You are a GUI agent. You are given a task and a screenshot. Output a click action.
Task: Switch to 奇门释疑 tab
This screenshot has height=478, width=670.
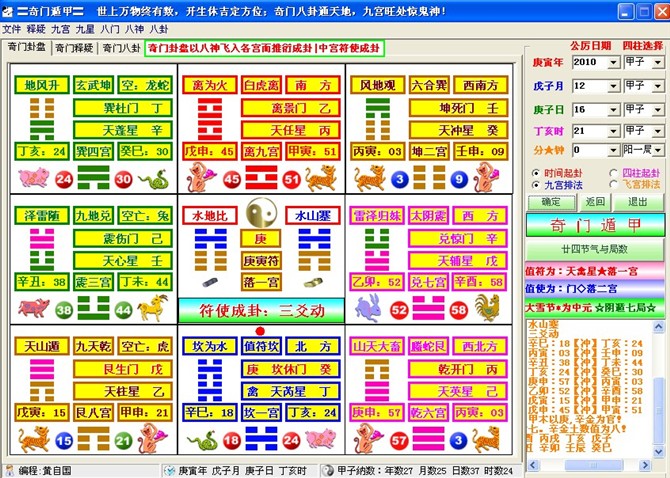(74, 48)
